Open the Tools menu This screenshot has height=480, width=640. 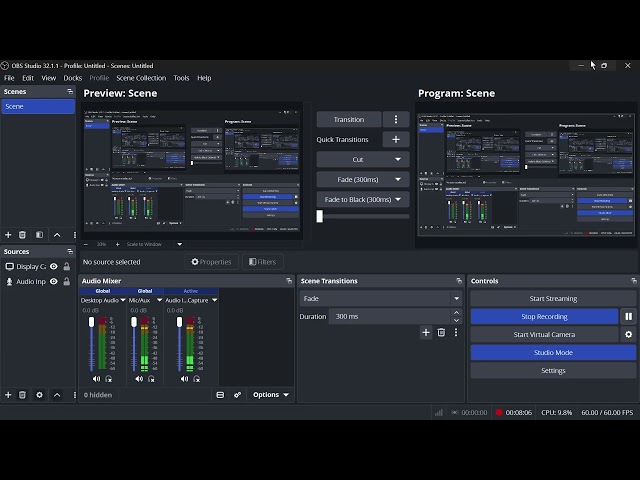(x=181, y=78)
